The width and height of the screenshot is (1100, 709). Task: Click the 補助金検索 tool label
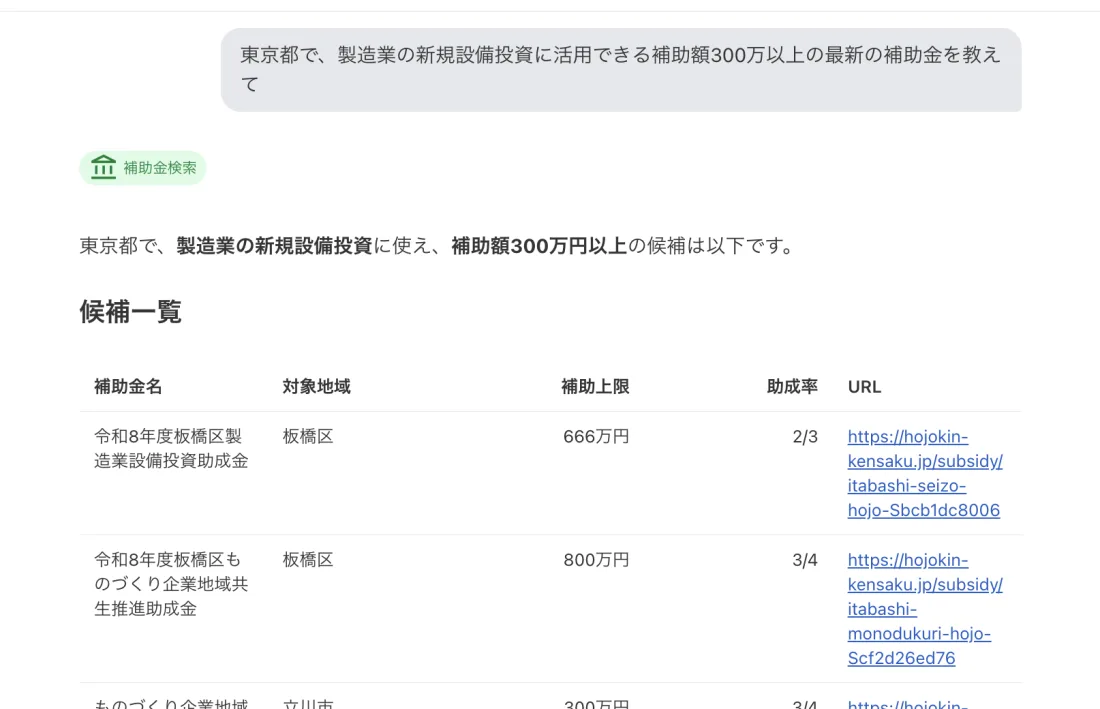(160, 168)
